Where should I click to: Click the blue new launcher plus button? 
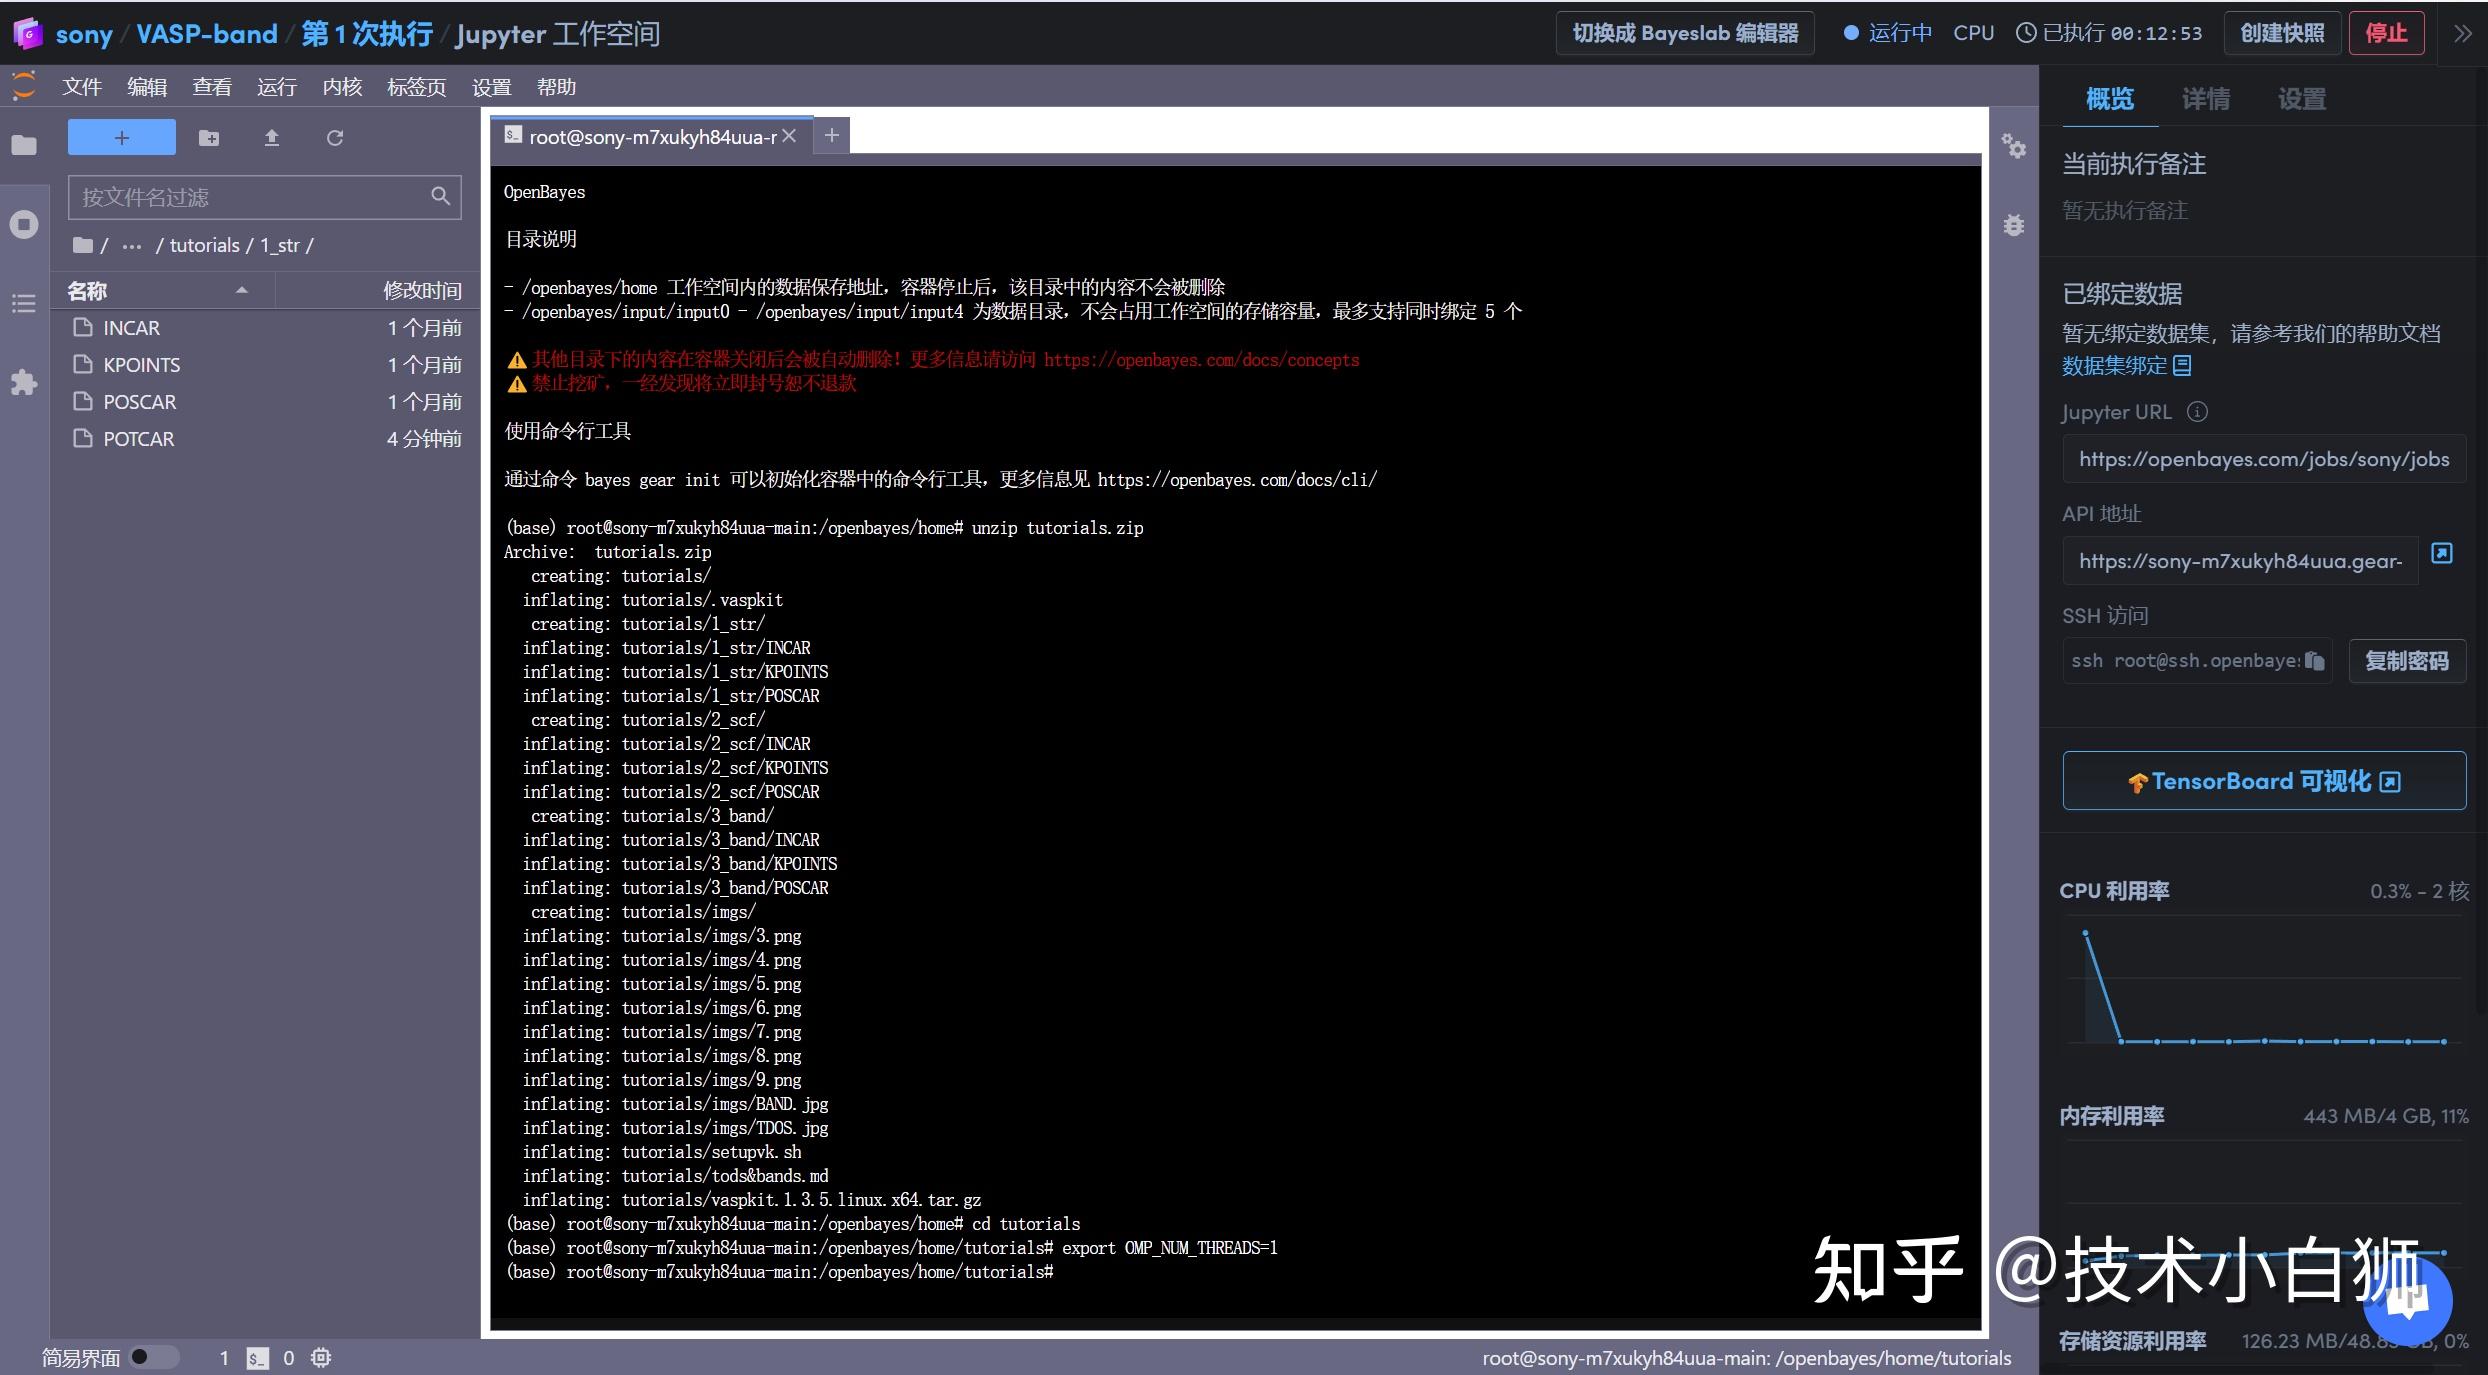tap(121, 138)
